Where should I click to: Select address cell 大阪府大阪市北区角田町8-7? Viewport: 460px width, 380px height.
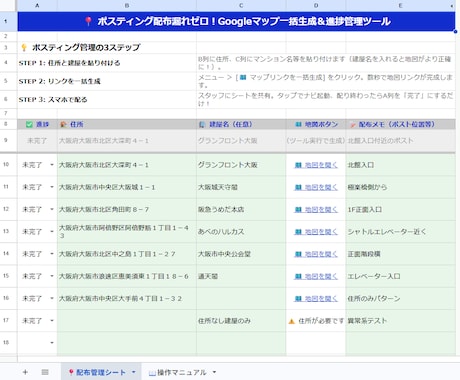click(127, 209)
